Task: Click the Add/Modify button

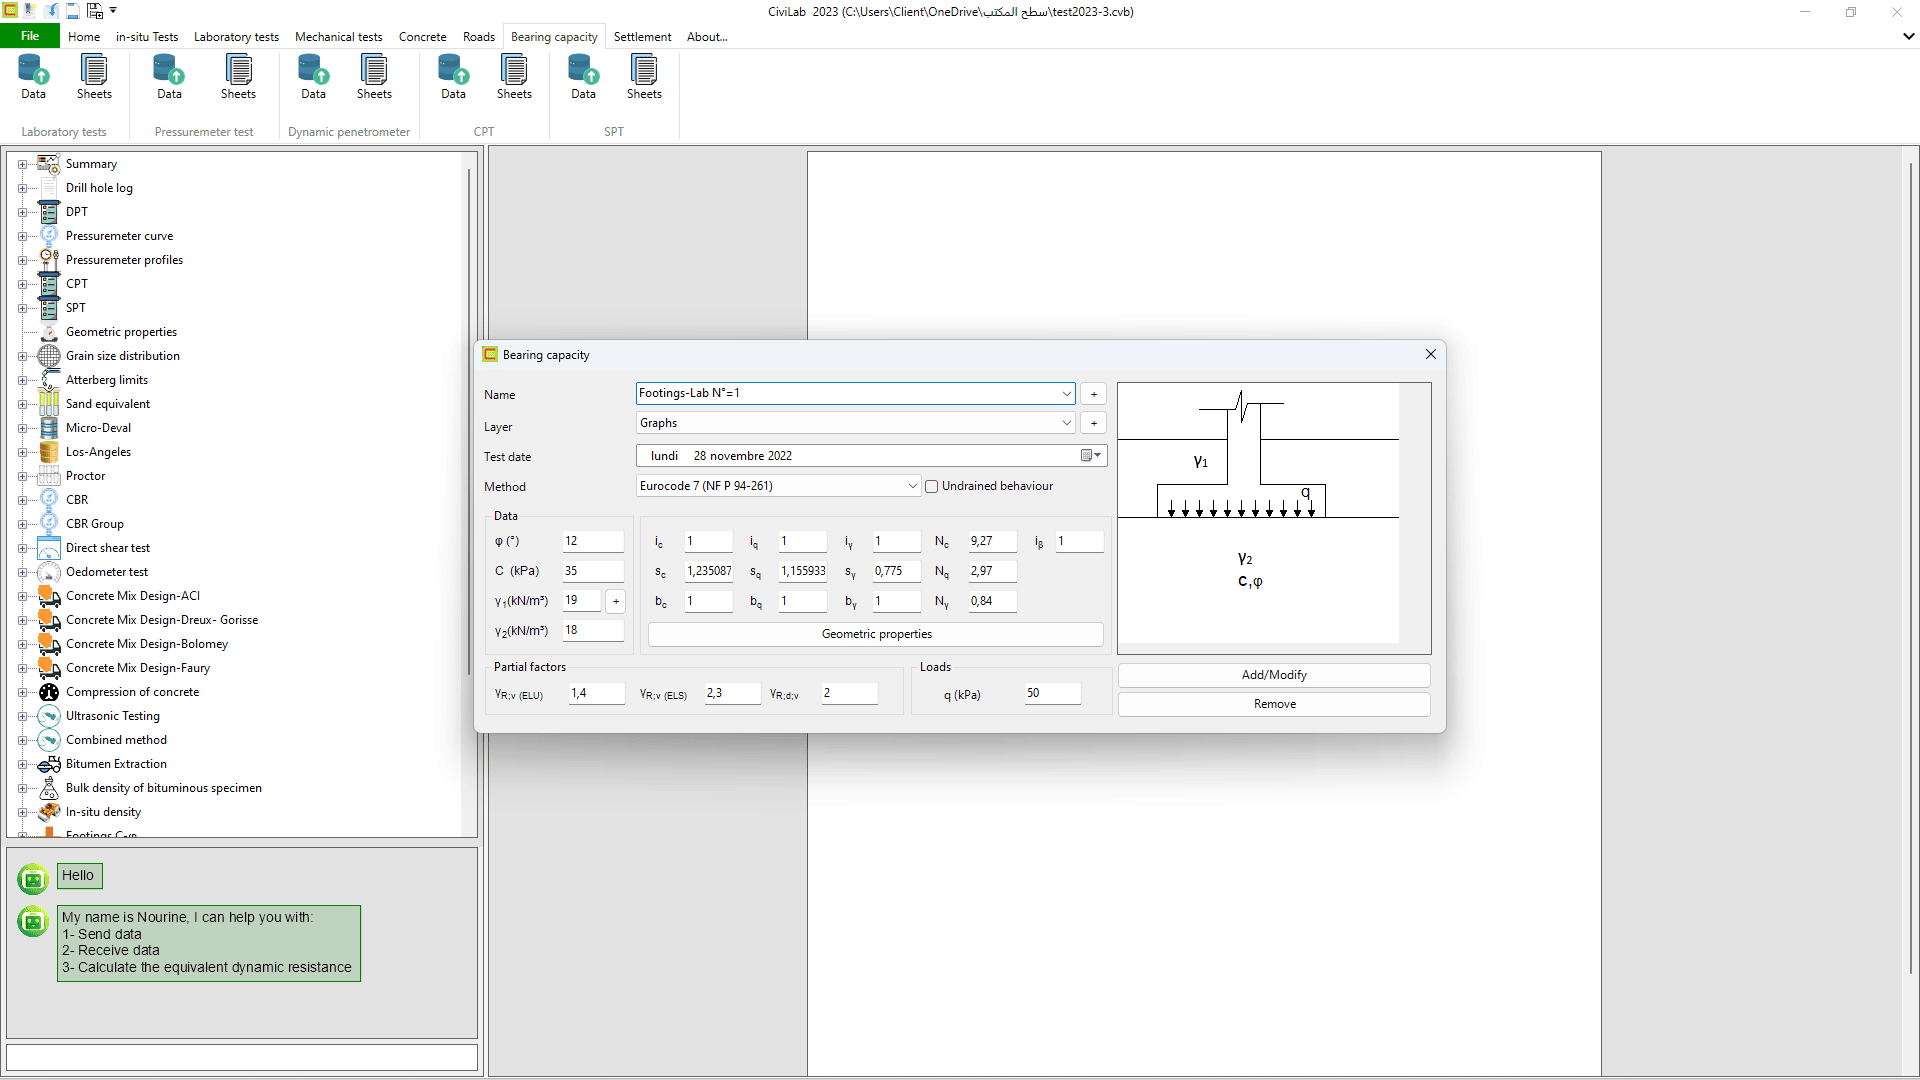Action: tap(1274, 675)
